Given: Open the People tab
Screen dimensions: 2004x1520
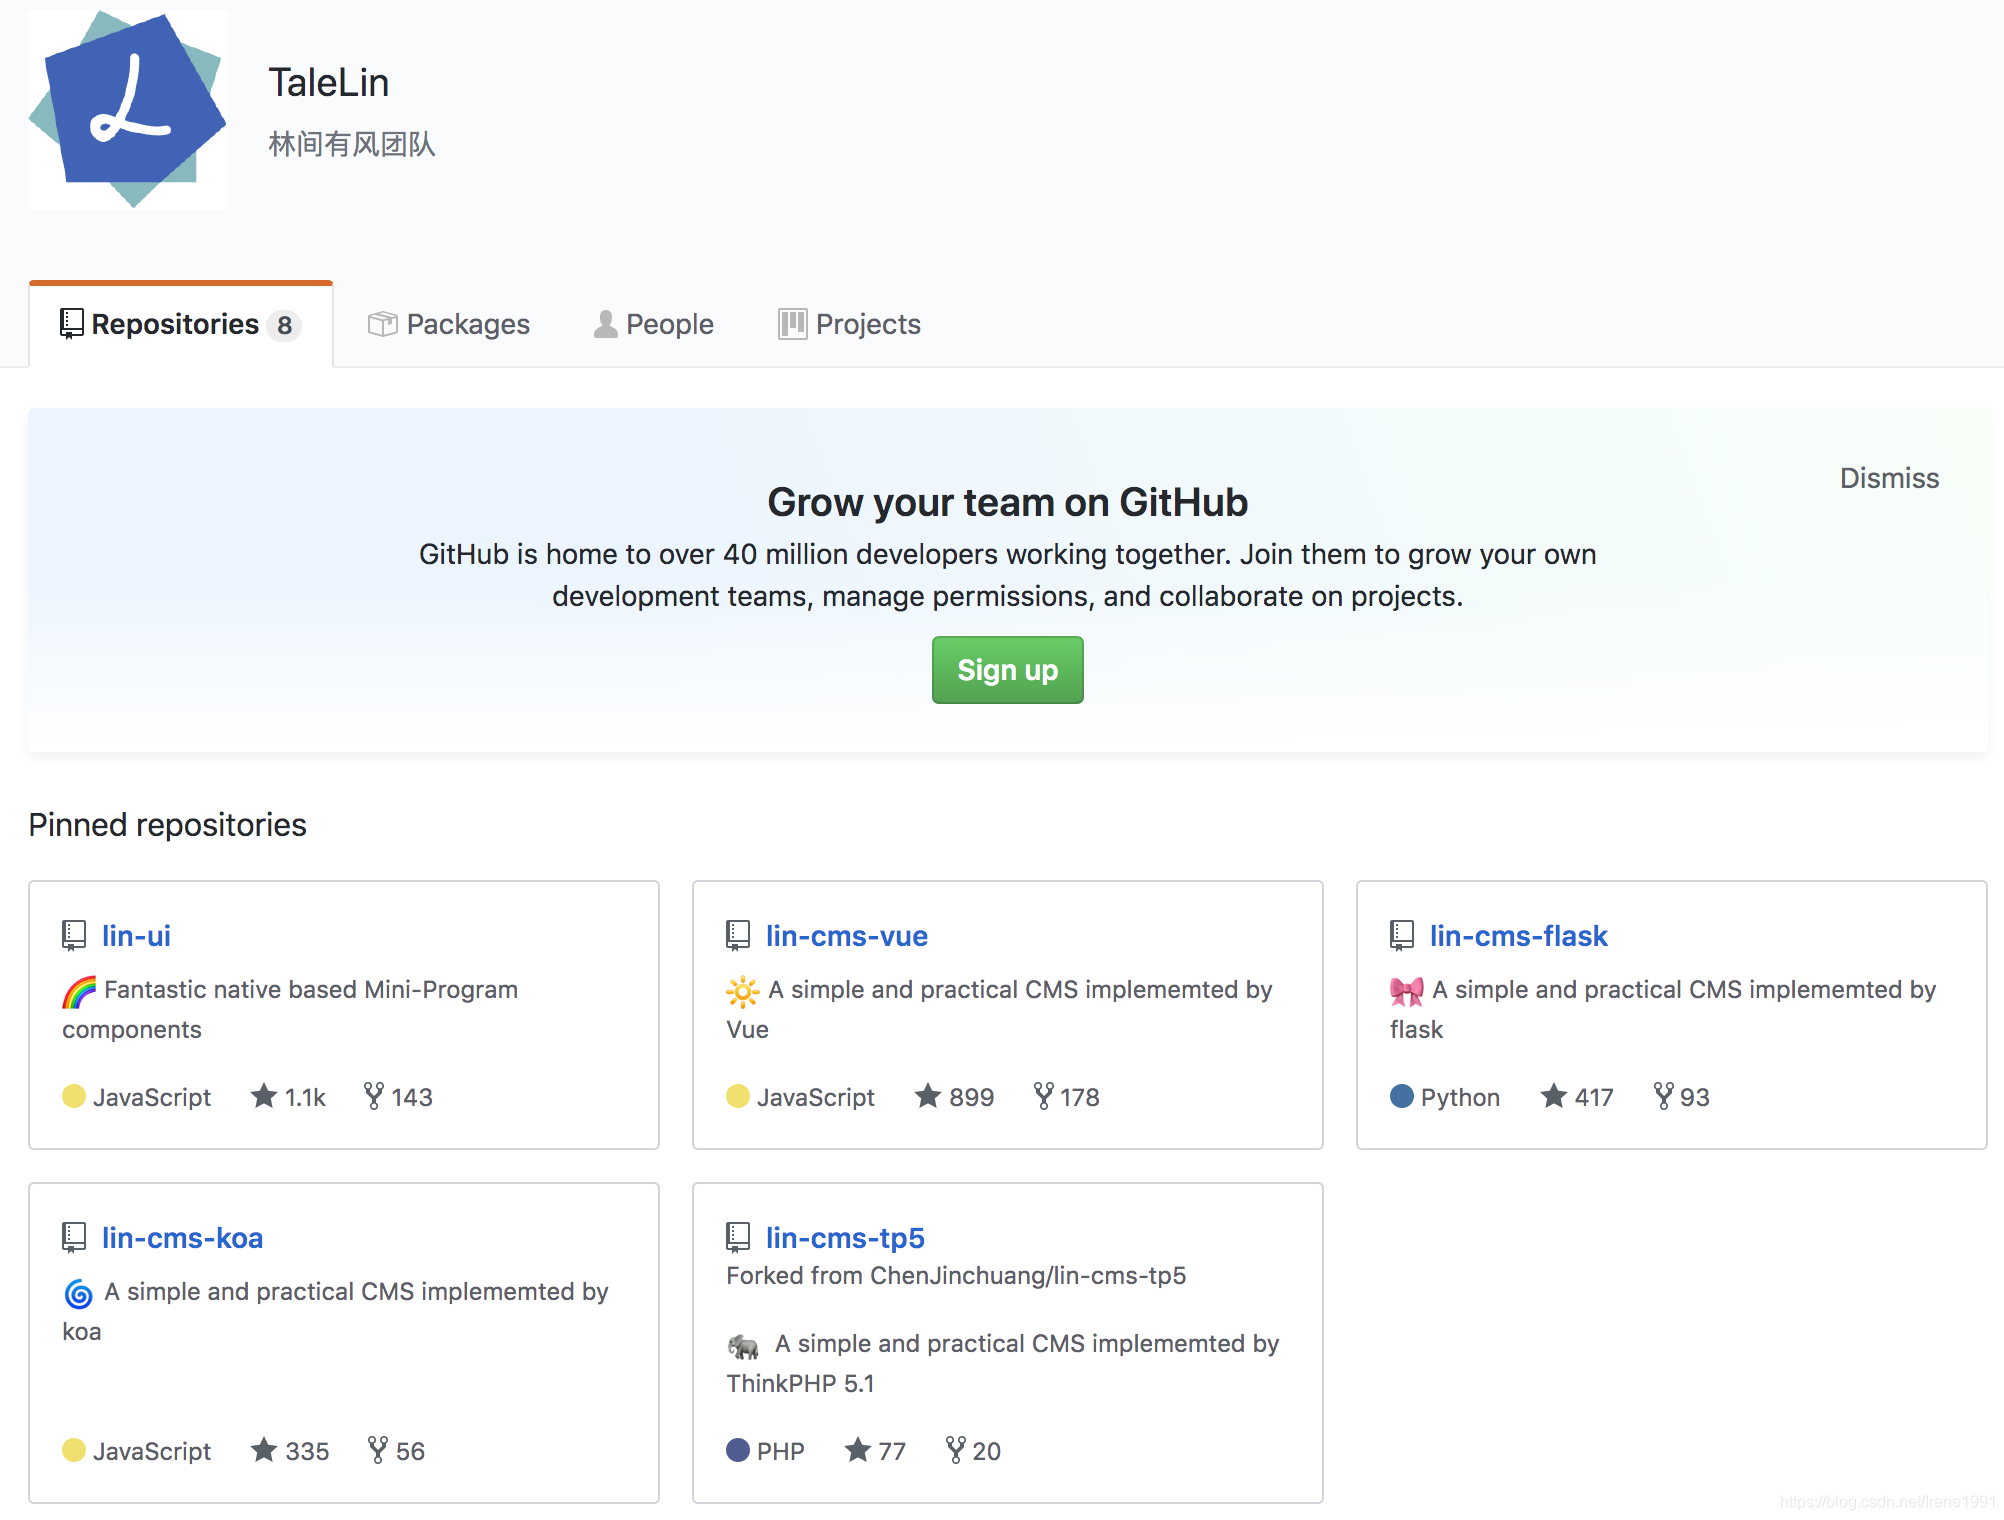Looking at the screenshot, I should point(654,324).
